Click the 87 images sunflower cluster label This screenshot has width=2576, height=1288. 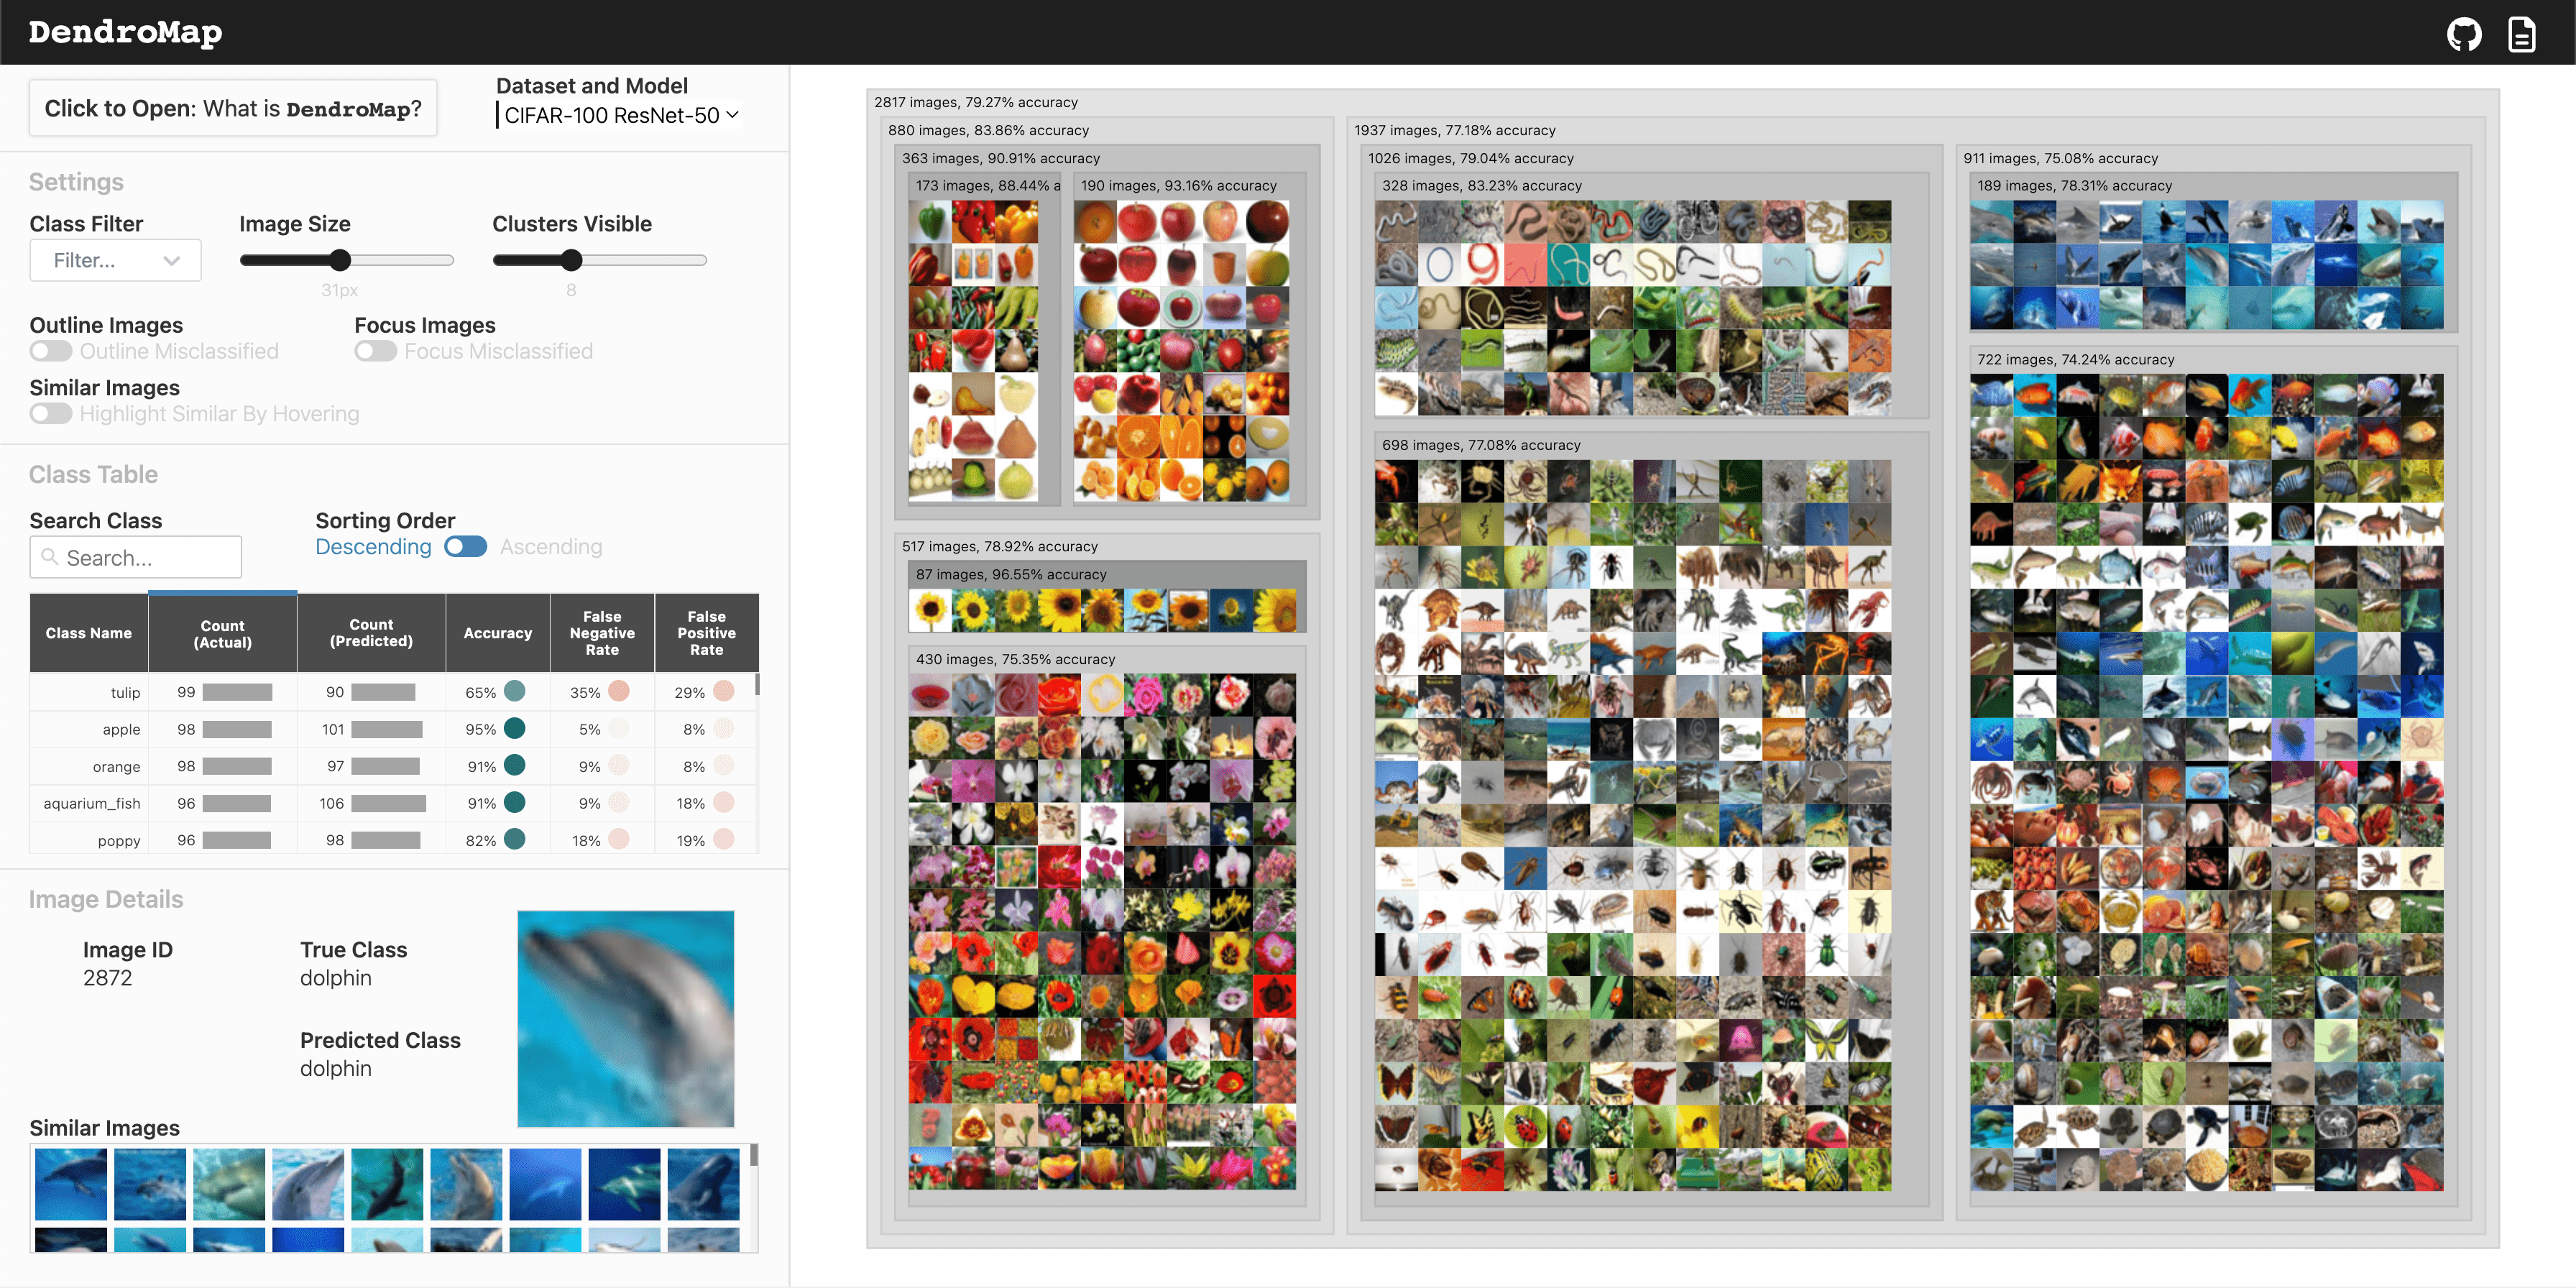(1010, 574)
